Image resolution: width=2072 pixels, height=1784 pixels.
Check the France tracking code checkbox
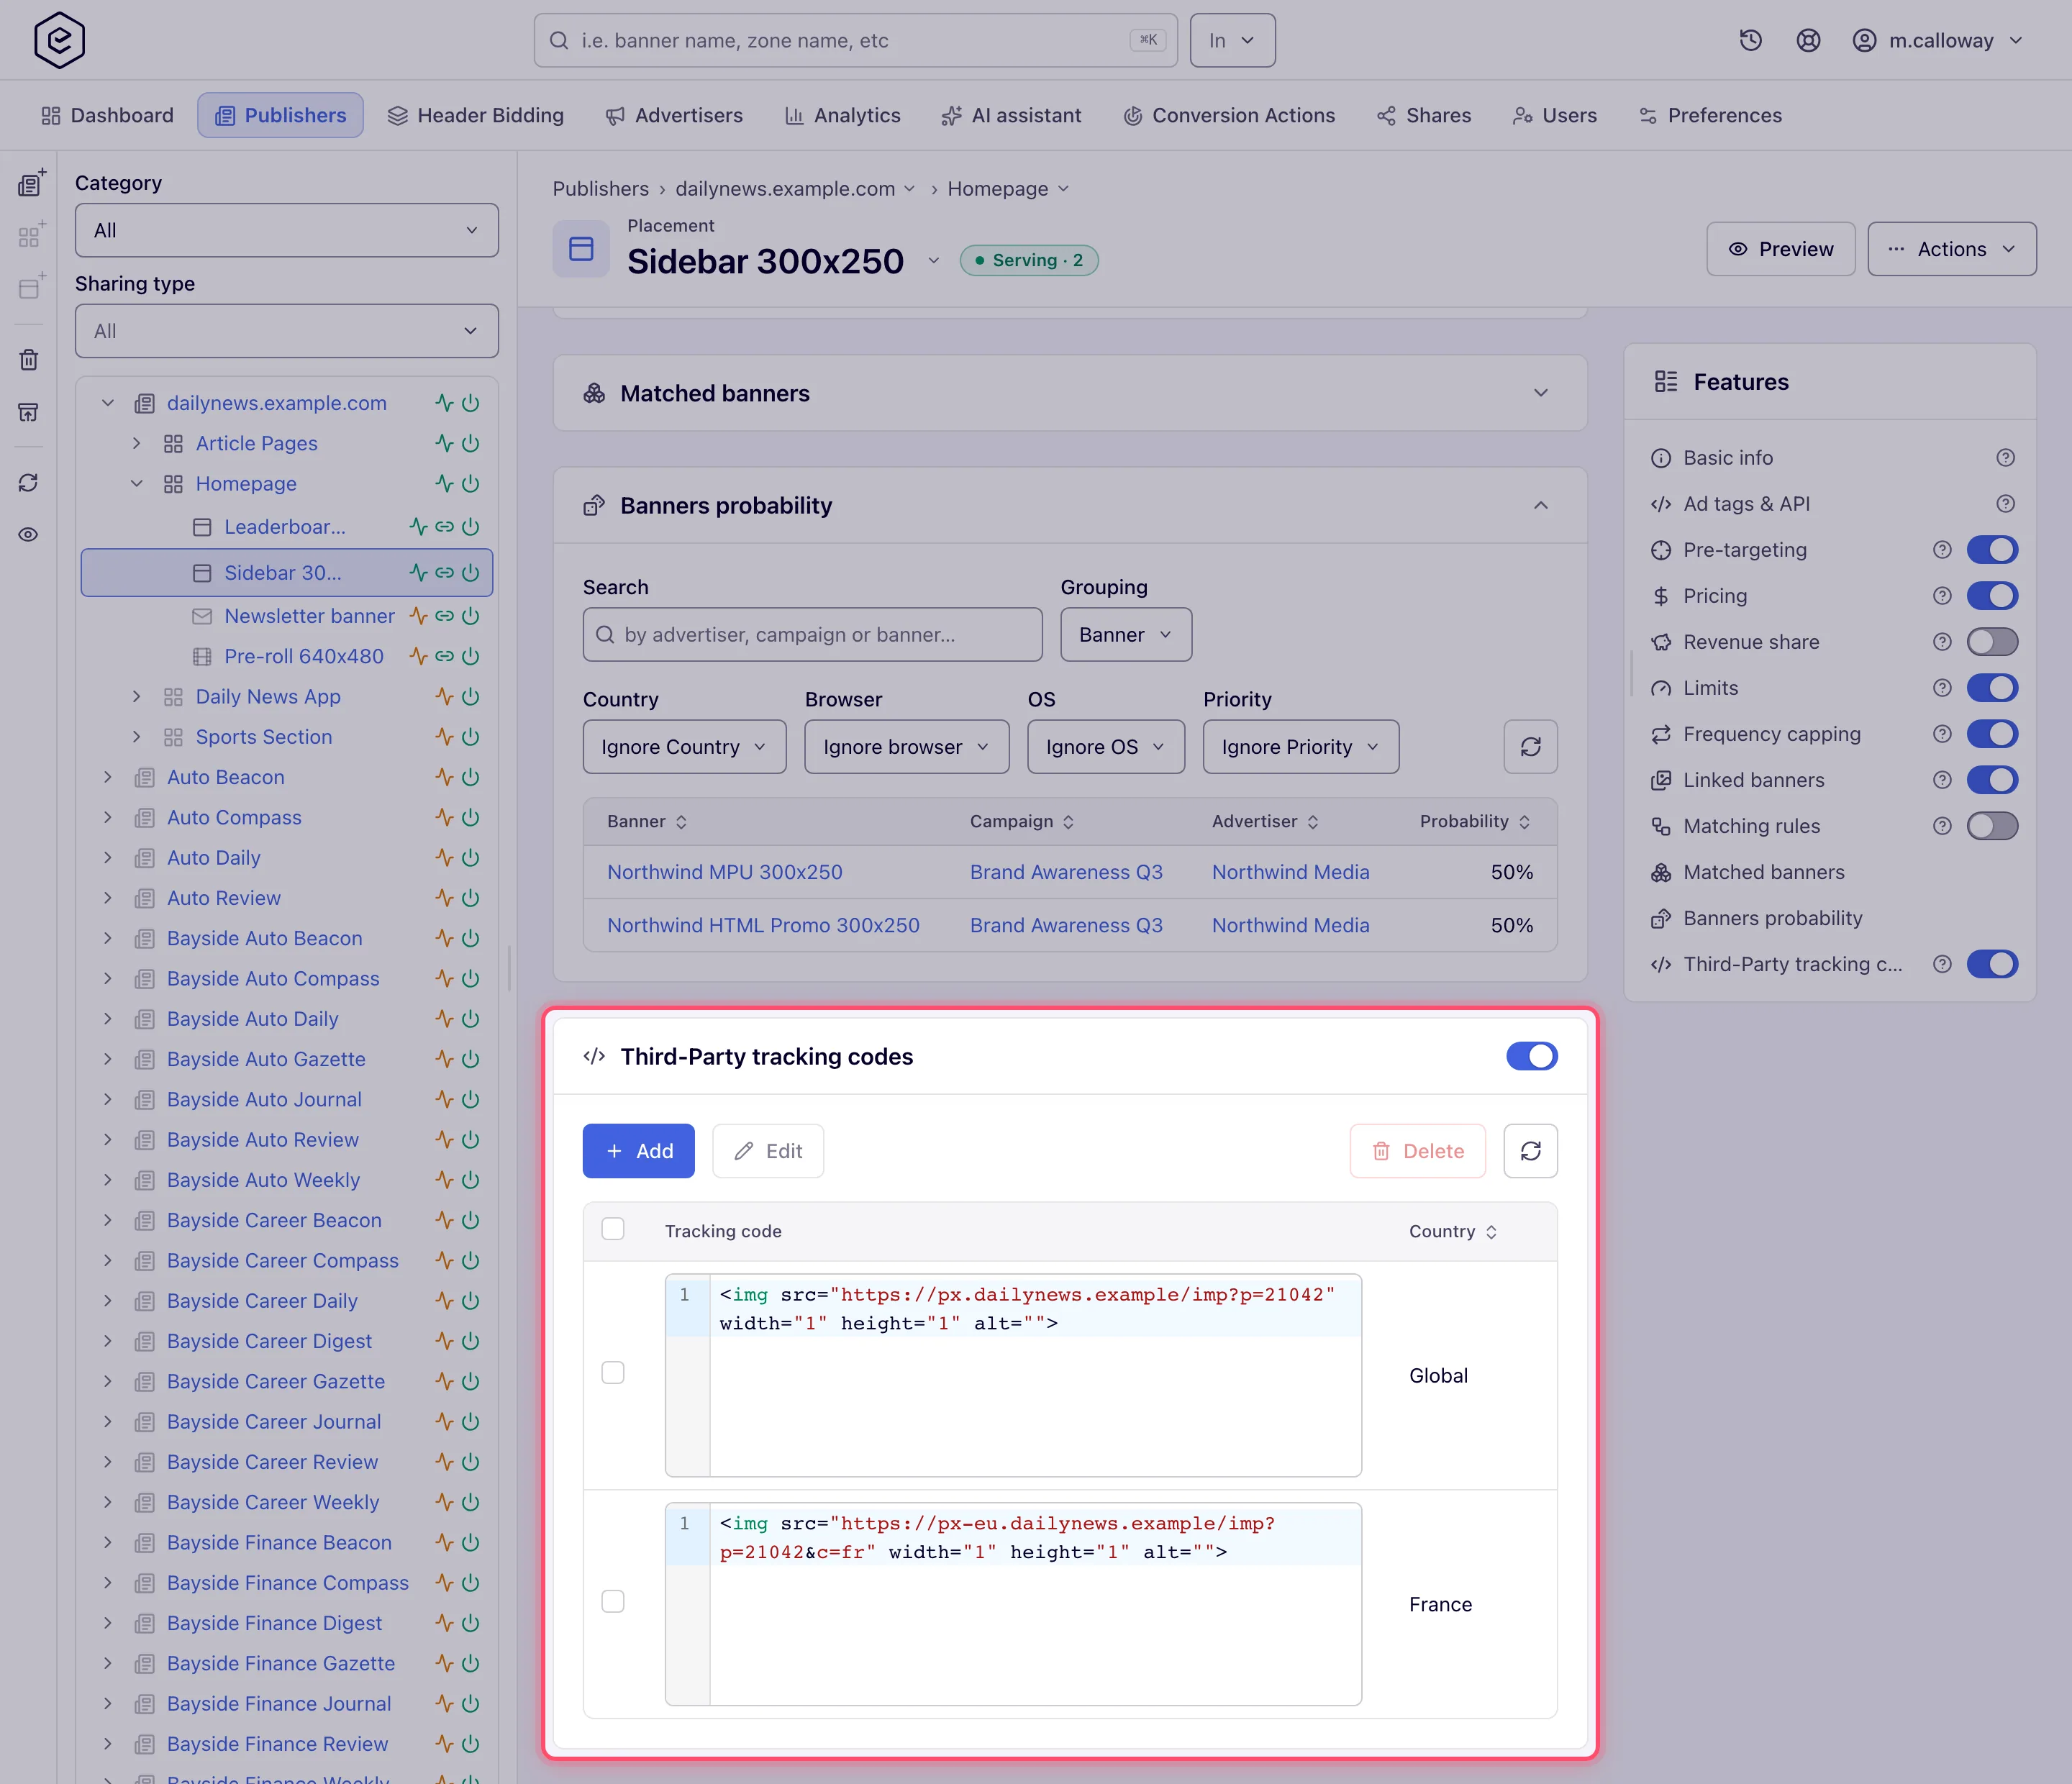coord(613,1602)
